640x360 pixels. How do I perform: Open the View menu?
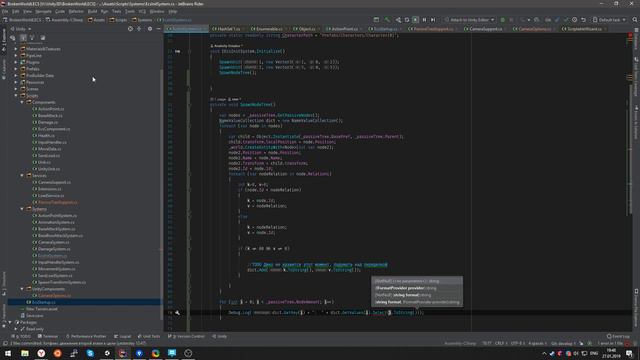(27, 11)
